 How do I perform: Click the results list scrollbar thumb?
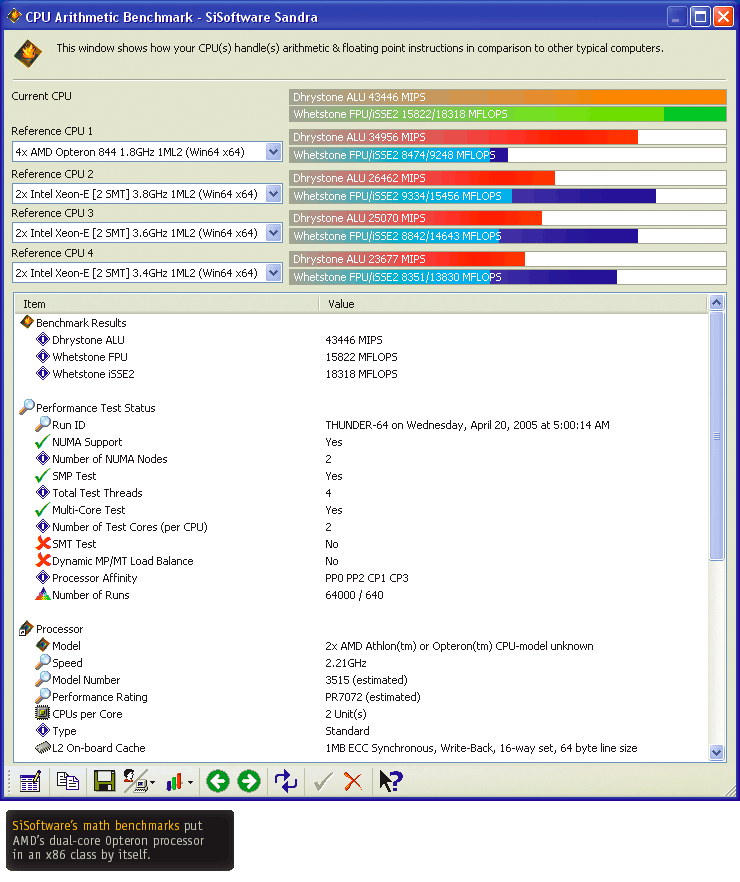tap(716, 436)
